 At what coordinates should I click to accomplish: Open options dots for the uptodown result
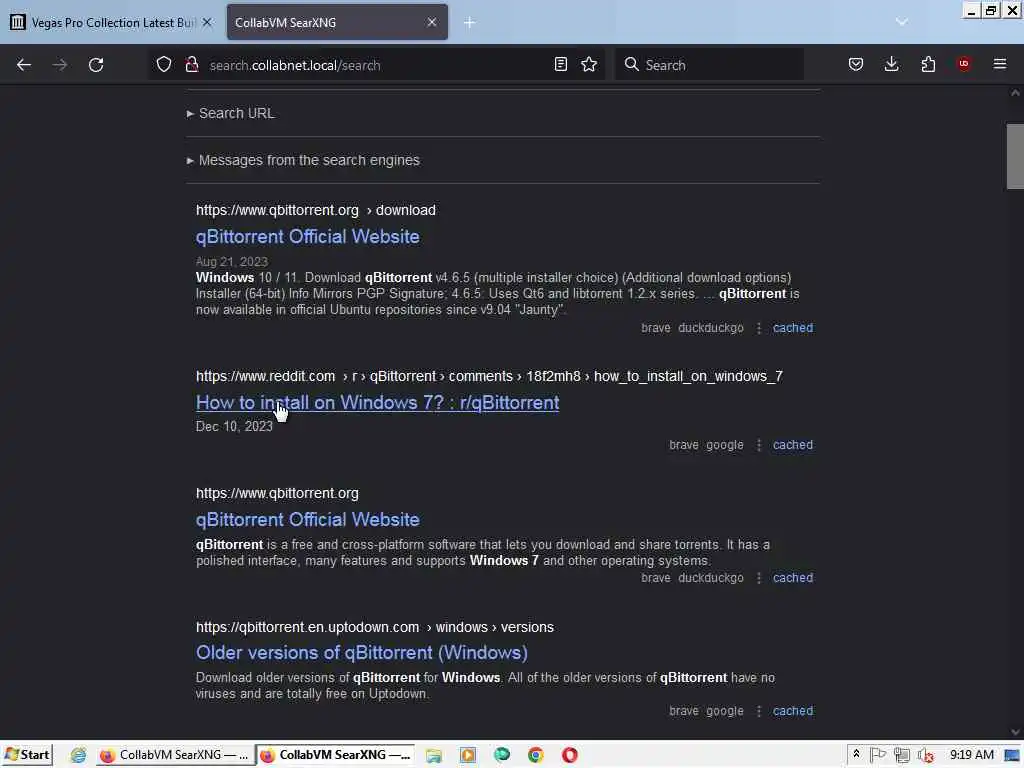(x=758, y=711)
